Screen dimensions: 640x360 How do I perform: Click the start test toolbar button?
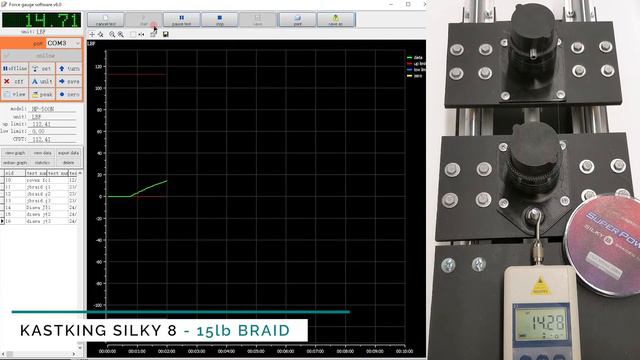point(144,20)
